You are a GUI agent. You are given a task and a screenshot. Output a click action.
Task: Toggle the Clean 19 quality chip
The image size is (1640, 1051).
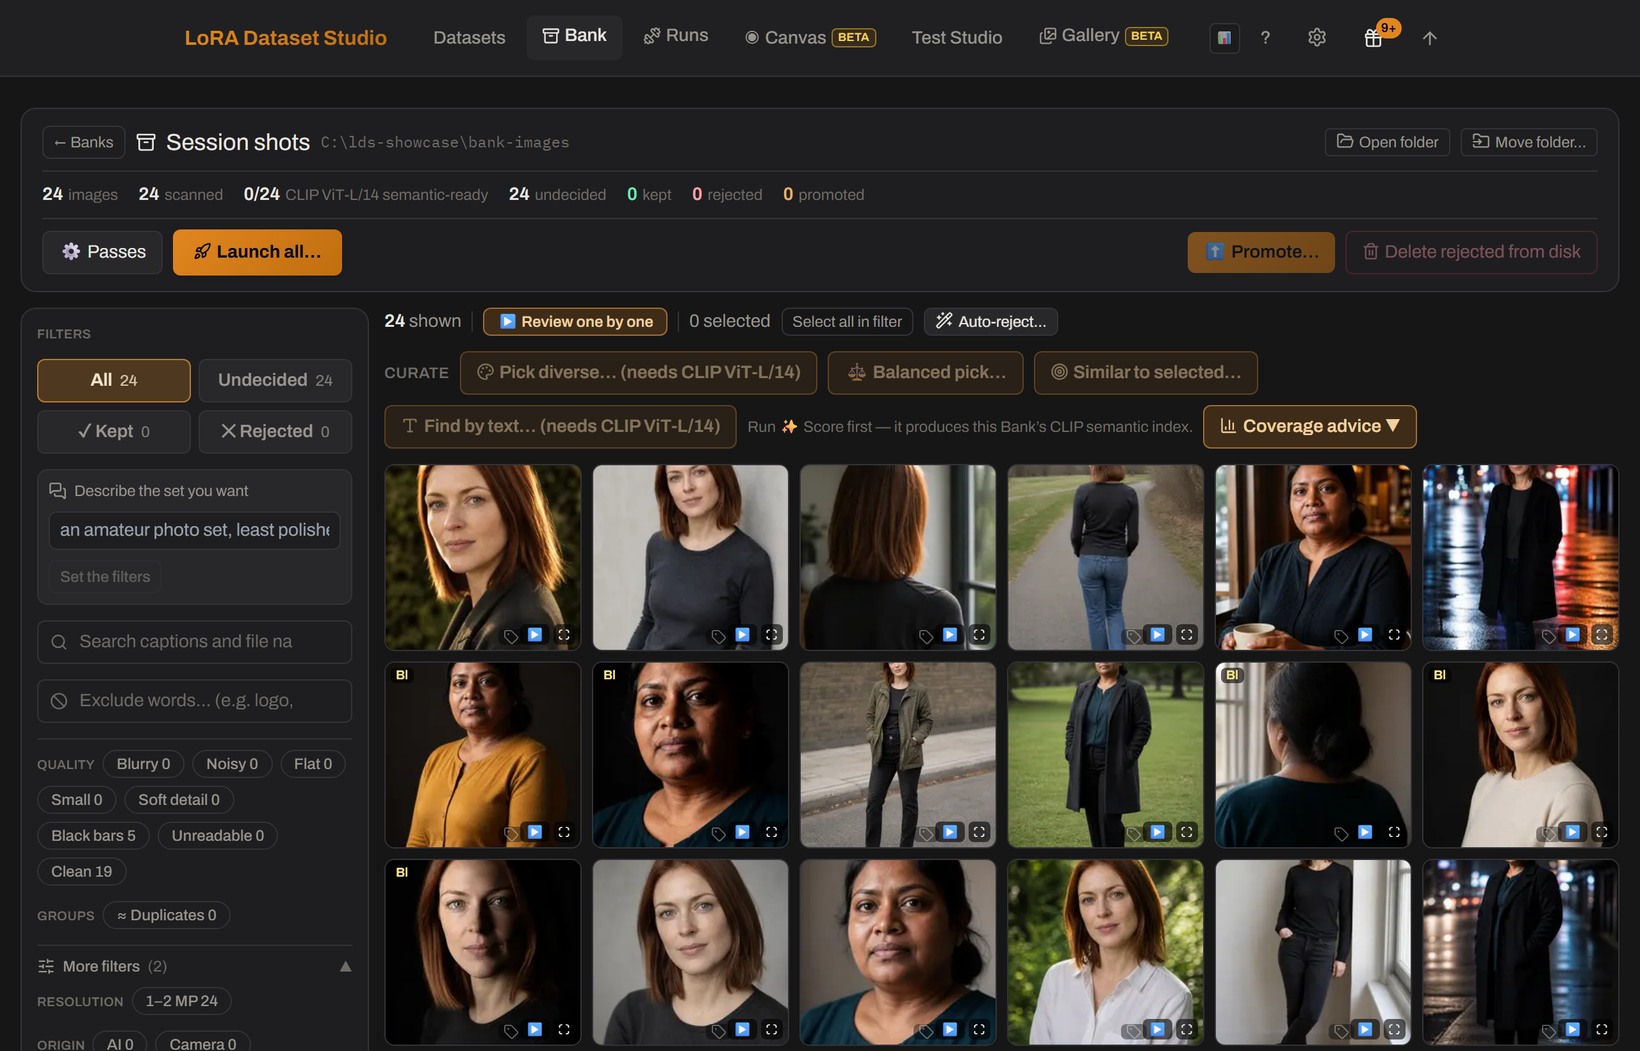click(82, 871)
